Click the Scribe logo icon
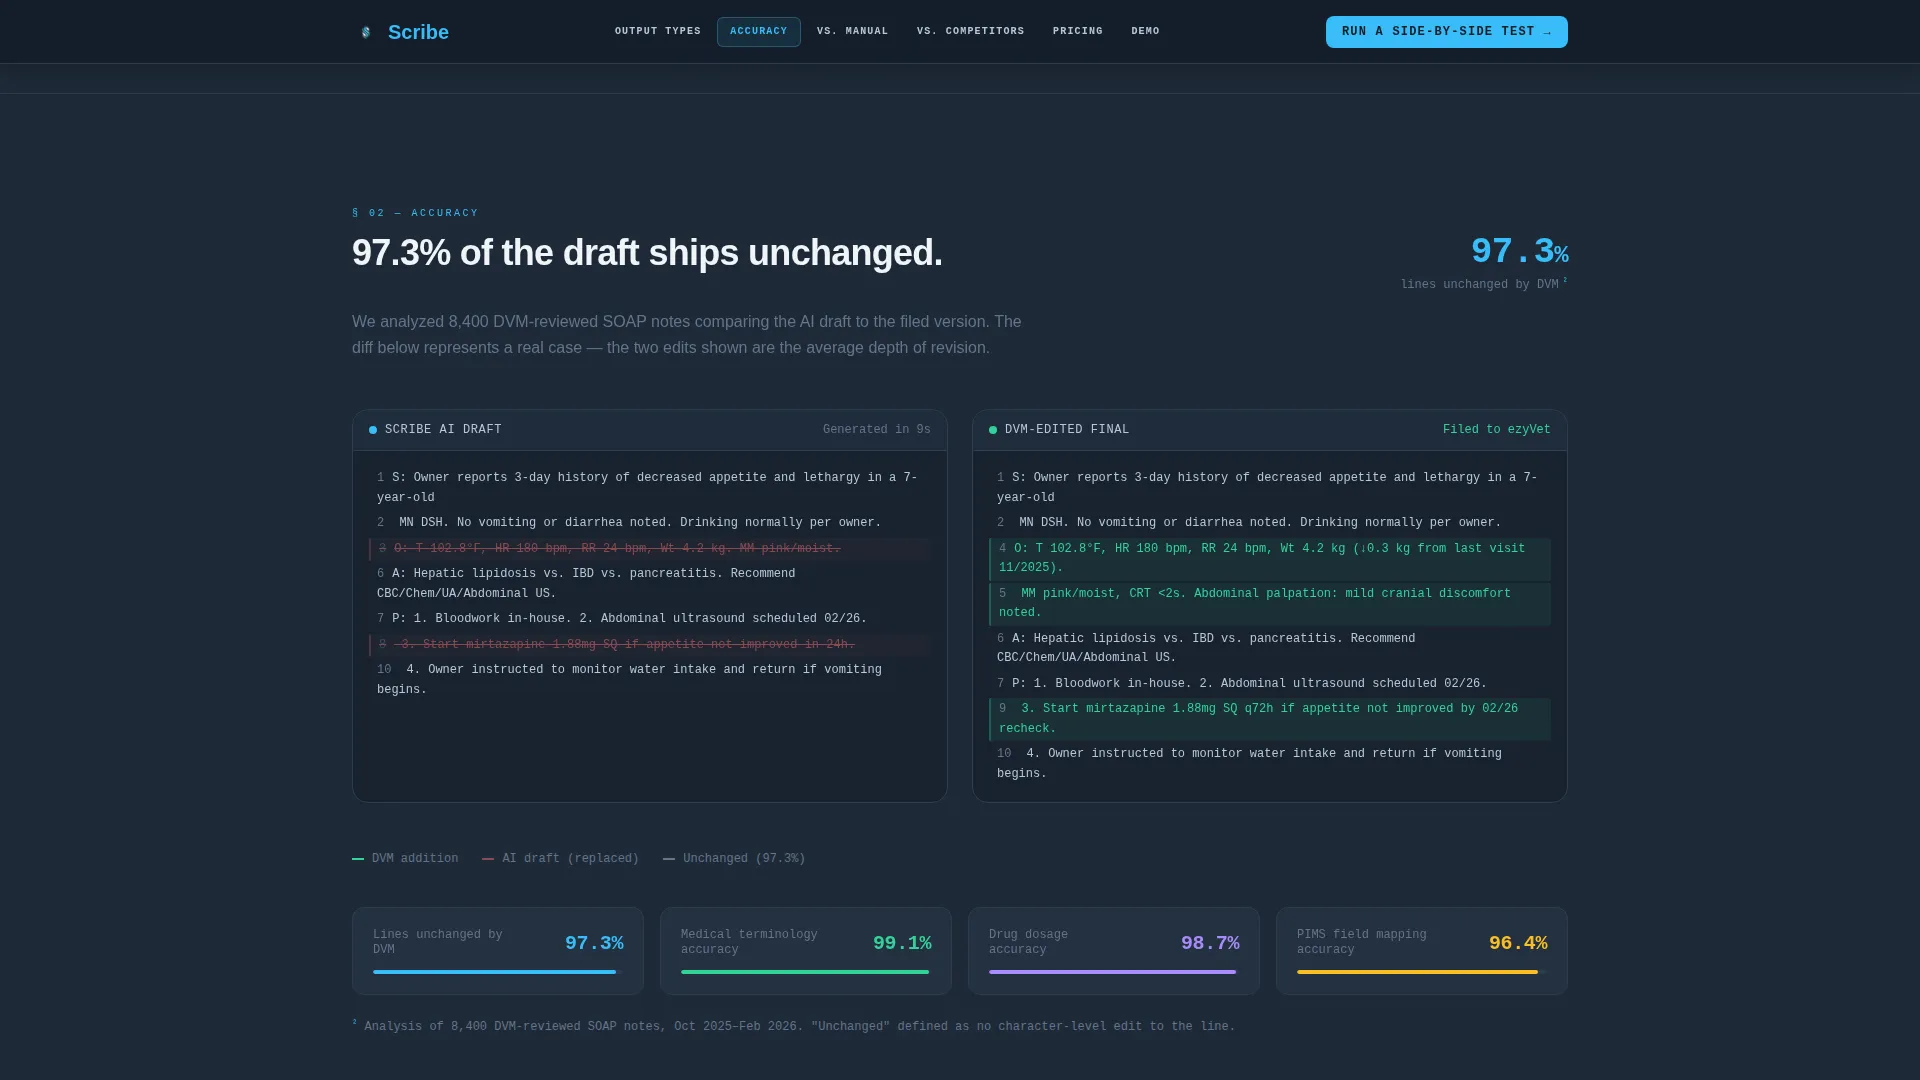 (366, 32)
